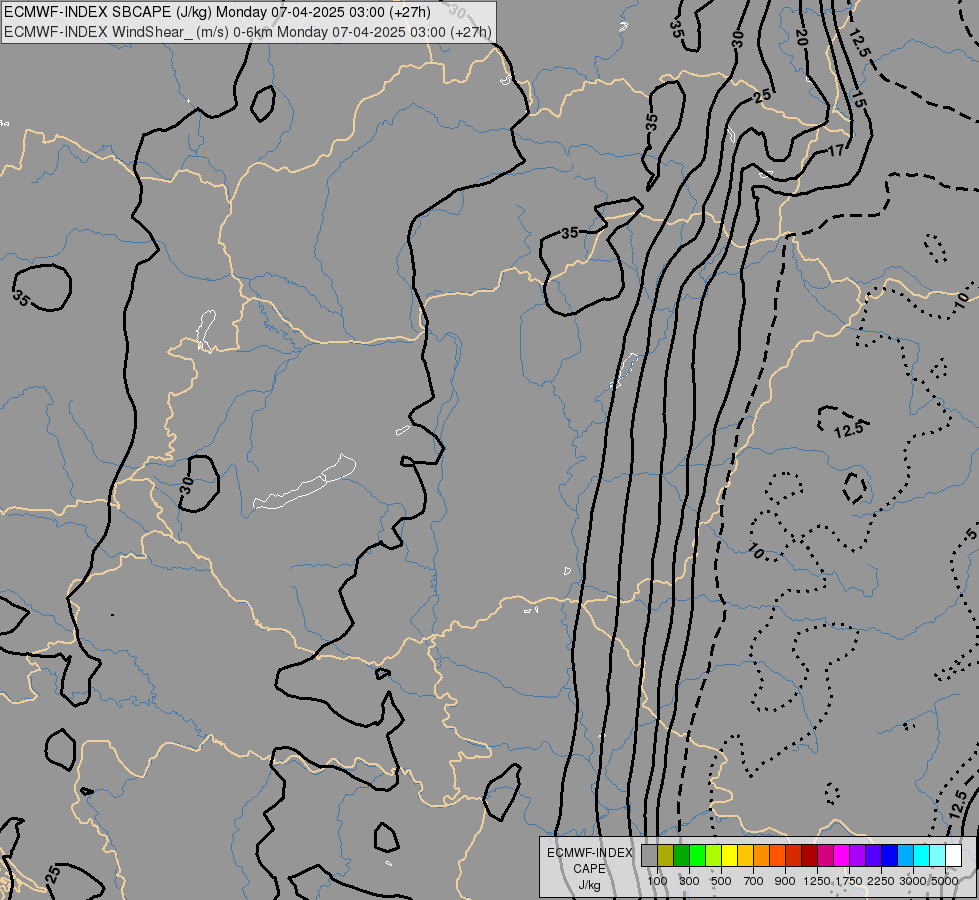Viewport: 979px width, 900px height.
Task: Pick the dark maroon swatch before 1250
Action: click(809, 856)
